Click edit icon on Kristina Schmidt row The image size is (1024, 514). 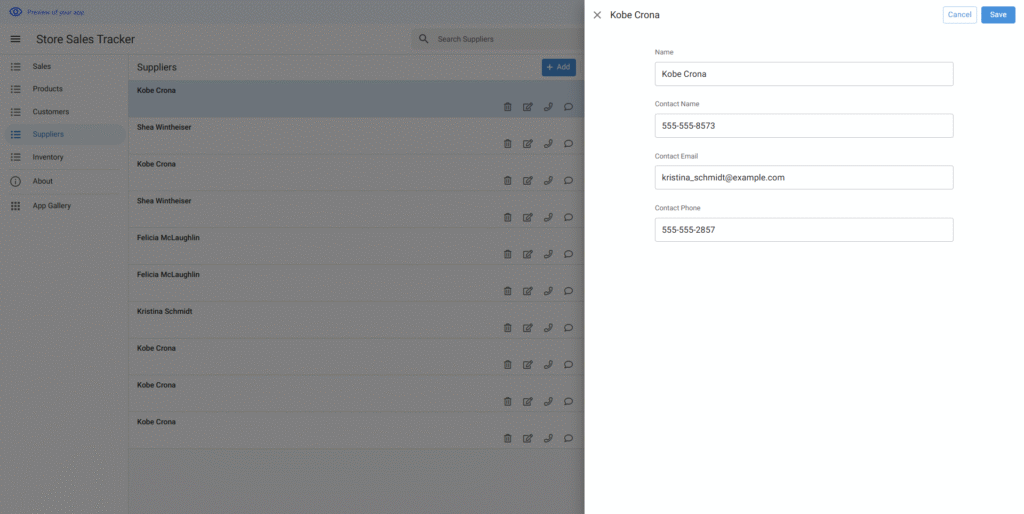(527, 328)
